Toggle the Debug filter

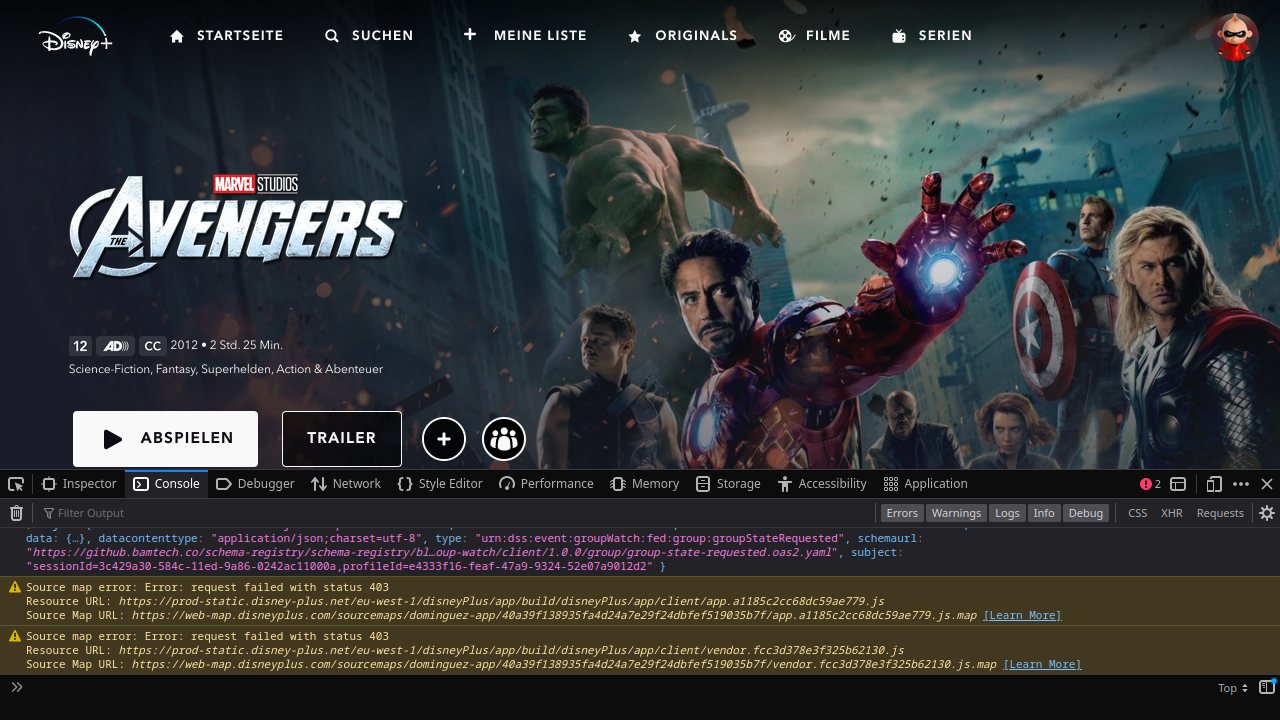tap(1085, 513)
